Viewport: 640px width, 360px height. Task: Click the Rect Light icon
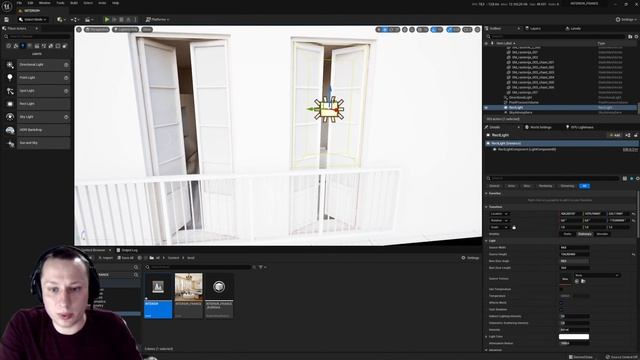click(10, 104)
